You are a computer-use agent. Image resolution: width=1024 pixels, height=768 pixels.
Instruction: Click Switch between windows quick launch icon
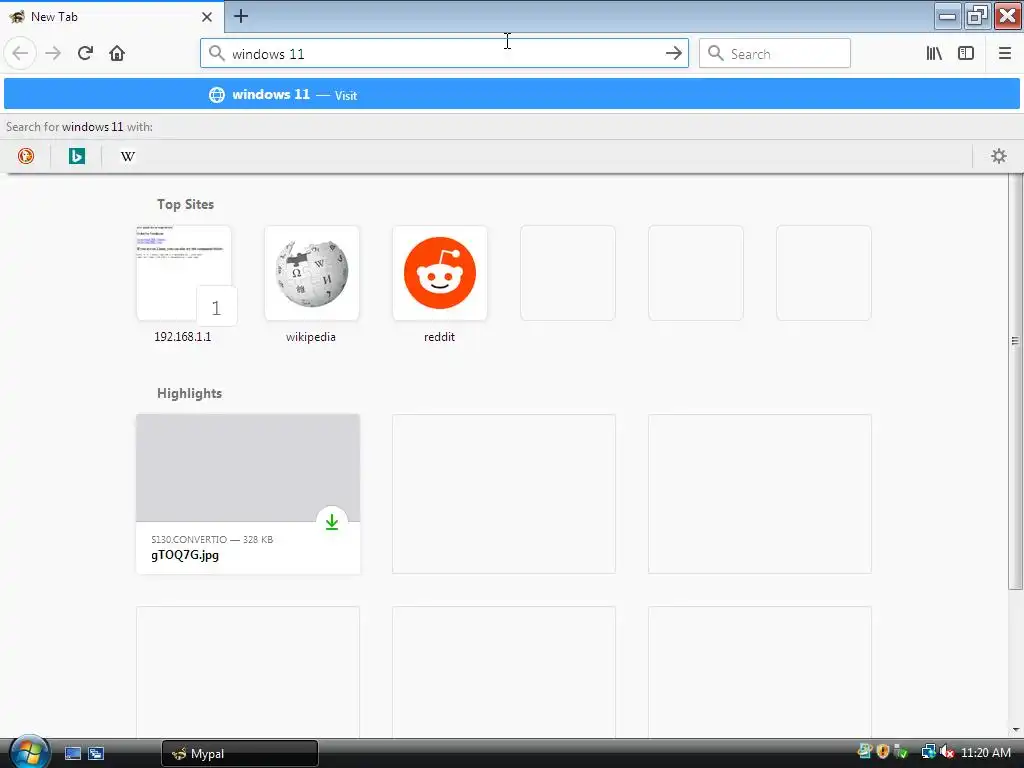(x=96, y=754)
